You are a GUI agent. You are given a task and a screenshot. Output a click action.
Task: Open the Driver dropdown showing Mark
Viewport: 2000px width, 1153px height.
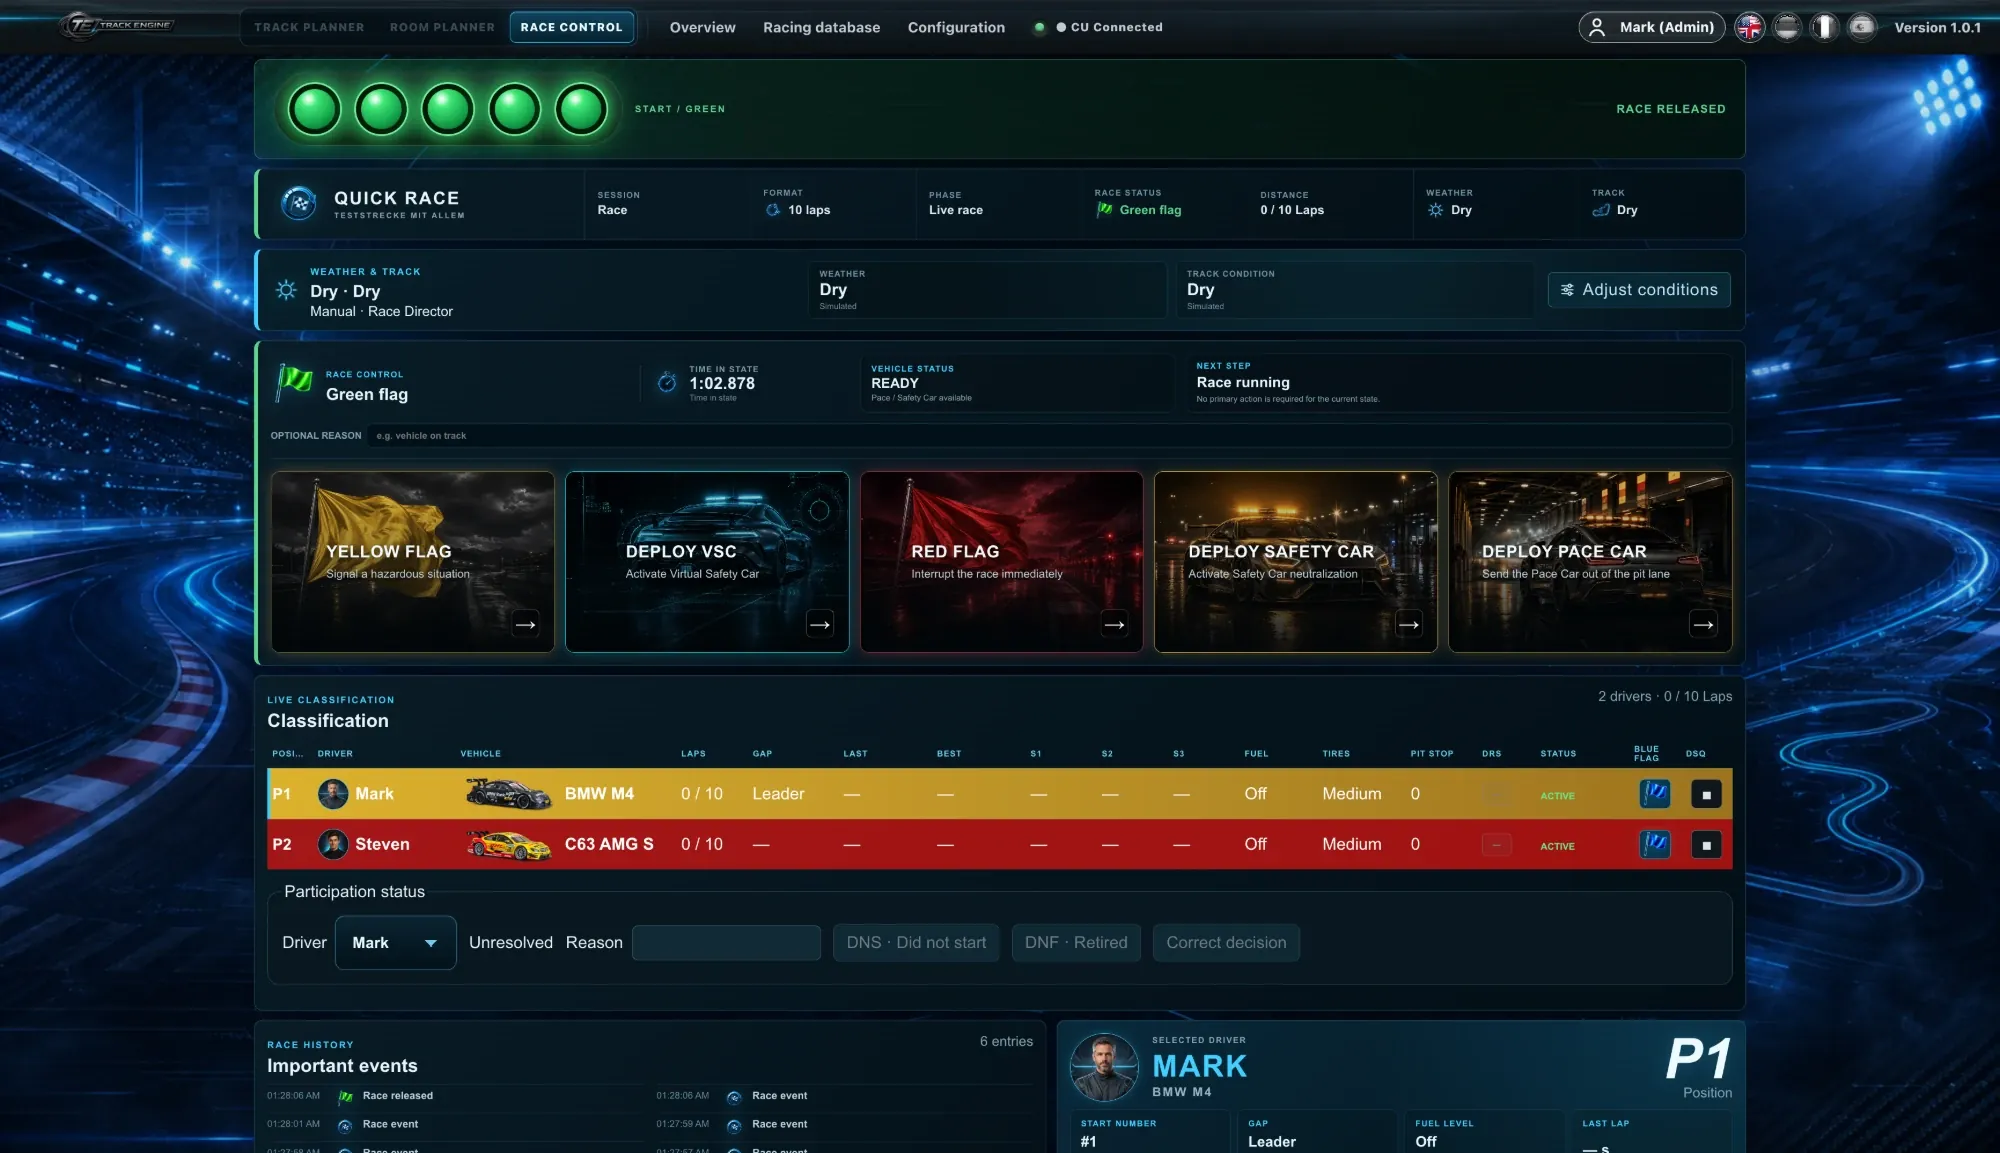click(x=395, y=943)
